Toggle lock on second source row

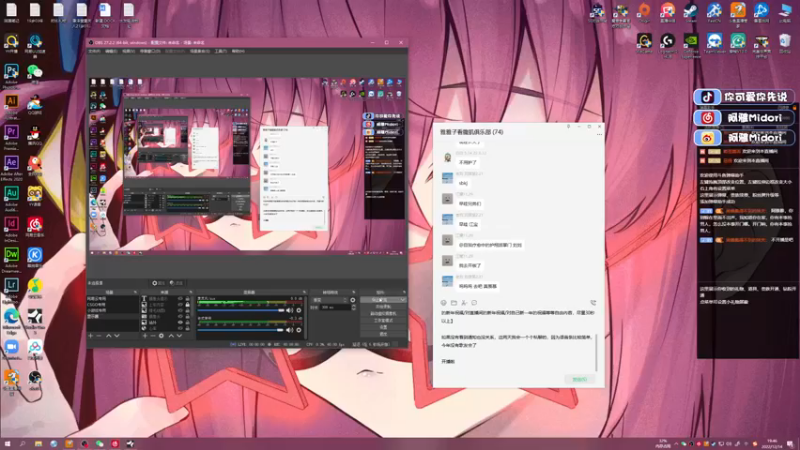187,305
